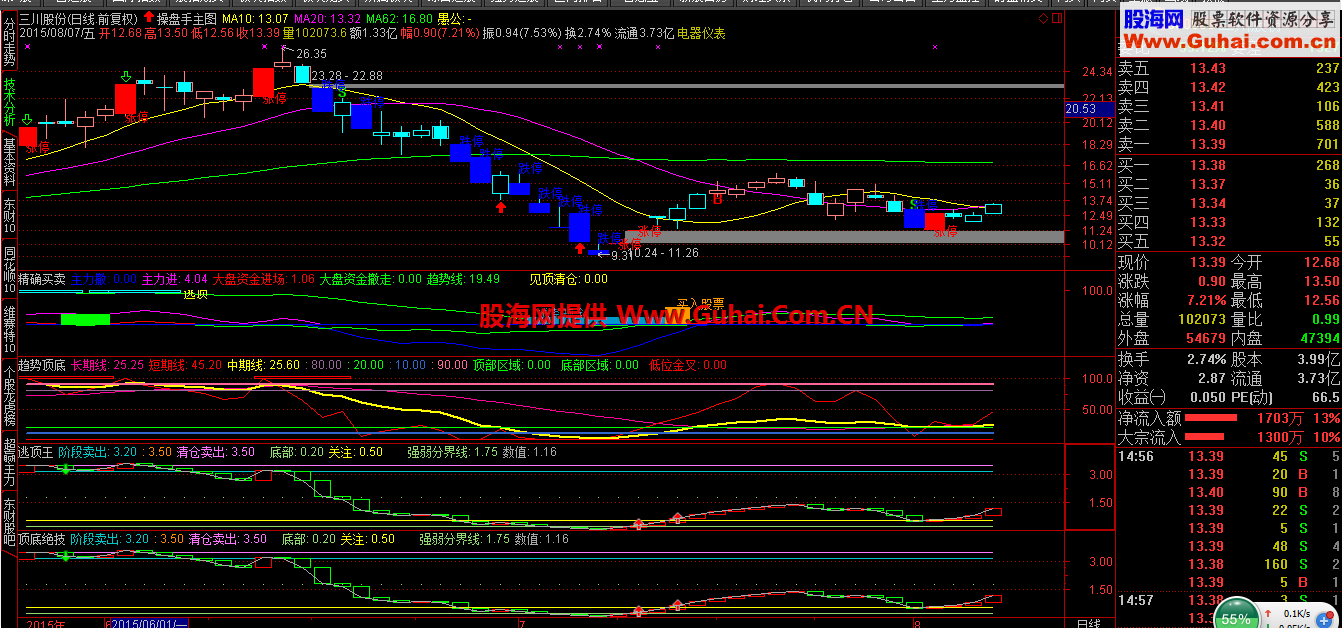
Task: Click the 买五 13.32 order row
Action: pos(1228,241)
